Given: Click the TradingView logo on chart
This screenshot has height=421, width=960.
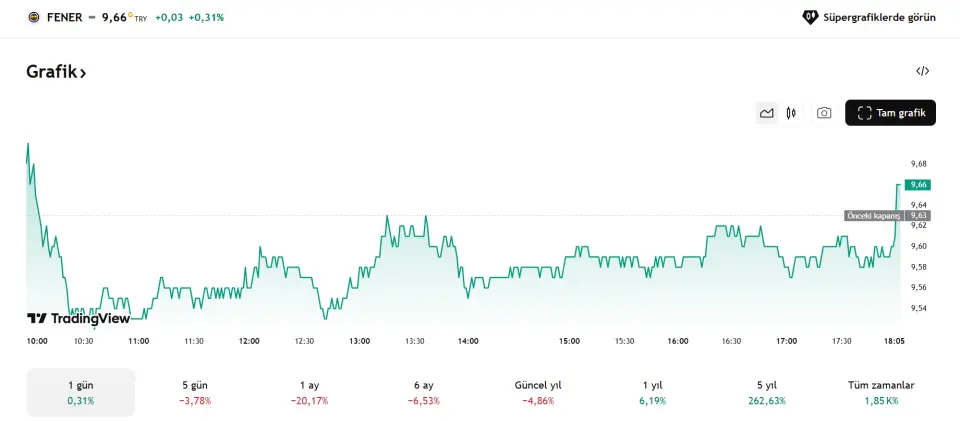Looking at the screenshot, I should coord(78,318).
